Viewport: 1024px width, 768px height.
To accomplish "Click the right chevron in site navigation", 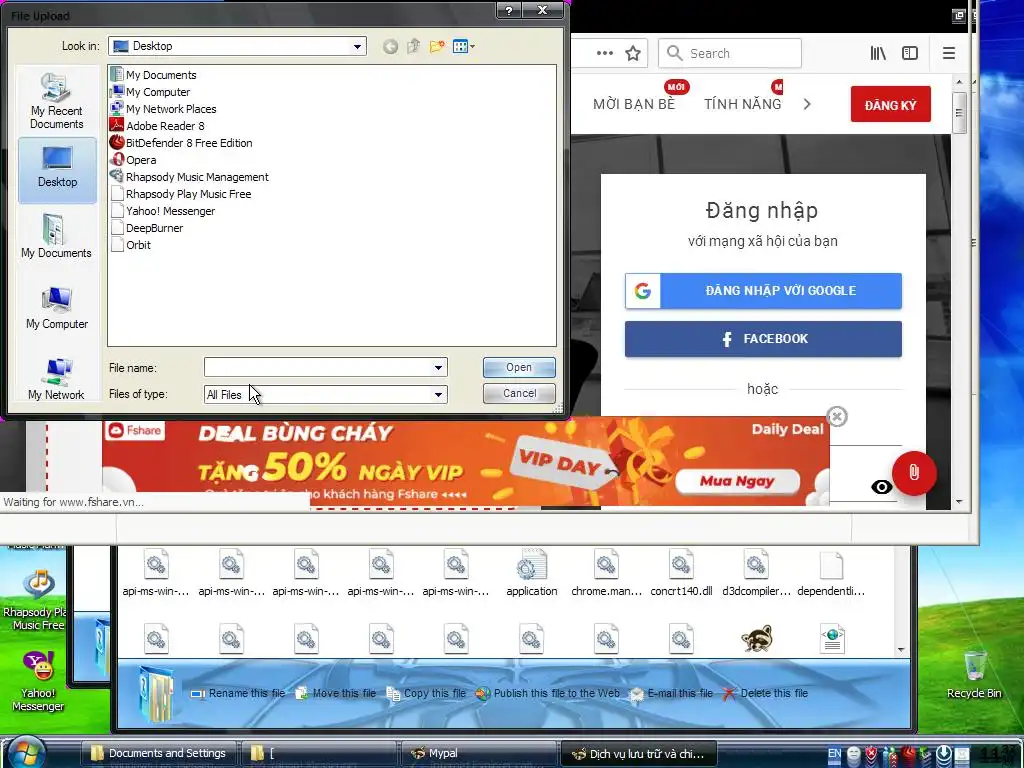I will (807, 104).
